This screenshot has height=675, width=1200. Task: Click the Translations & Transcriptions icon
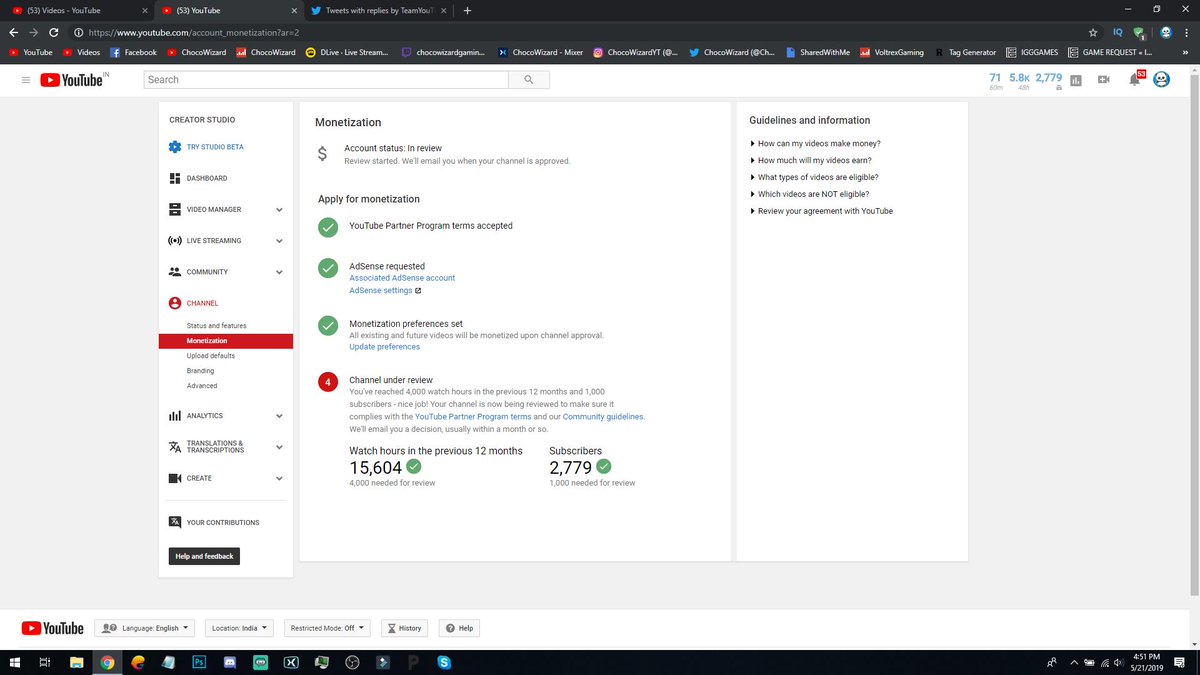(x=175, y=447)
